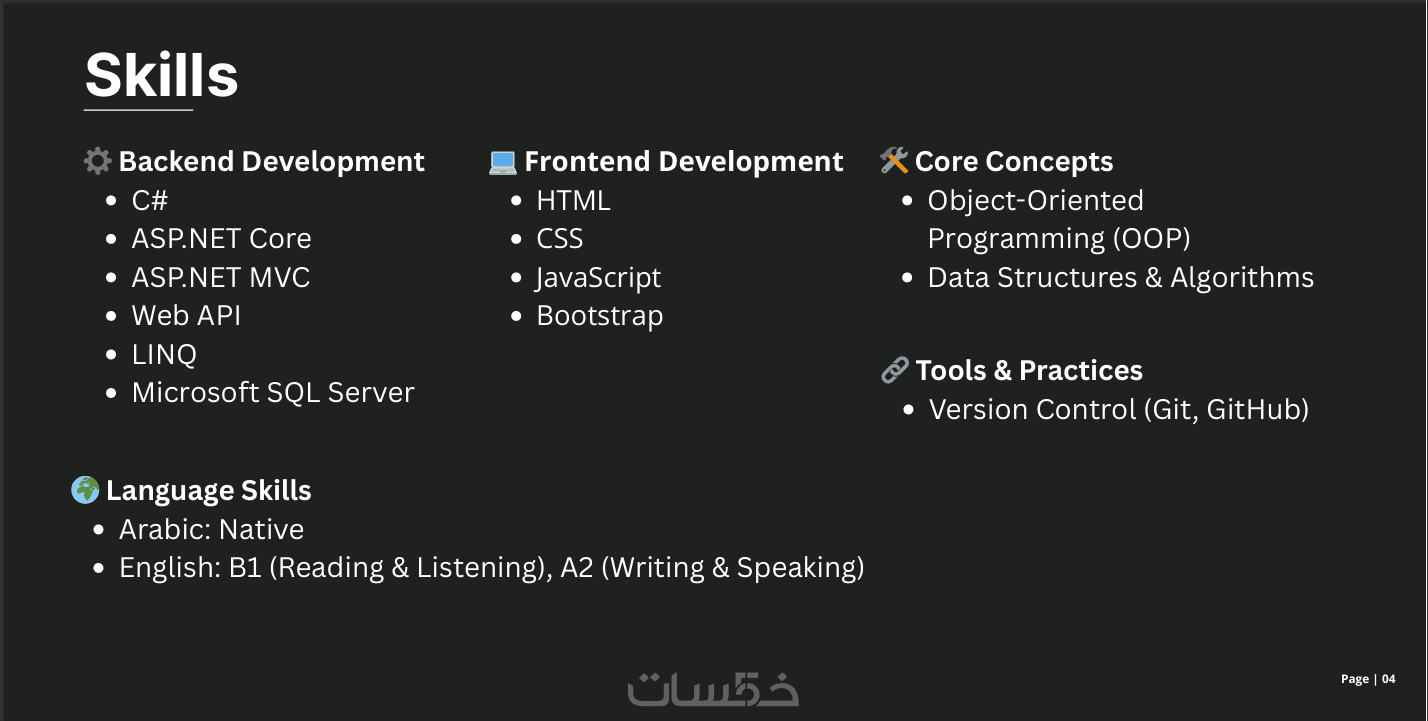Click Version Control (Git, GitHub) entry

(1118, 410)
